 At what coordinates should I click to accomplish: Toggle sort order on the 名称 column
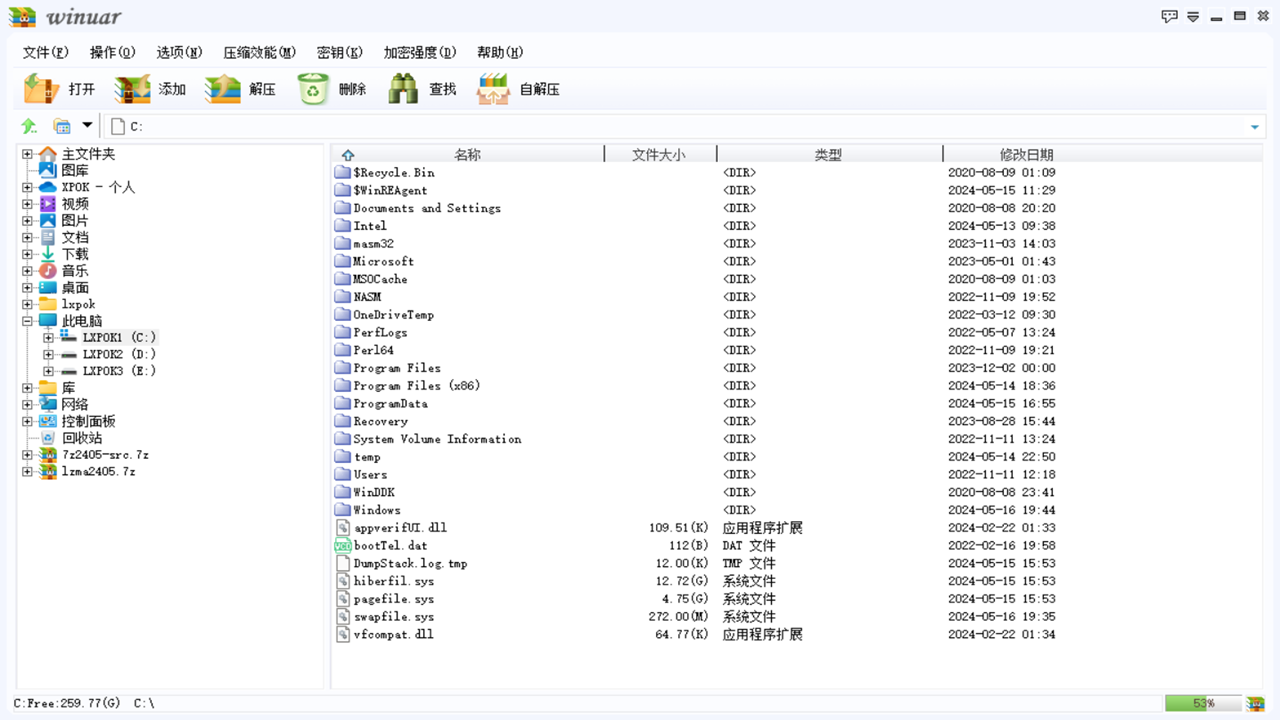coord(468,154)
